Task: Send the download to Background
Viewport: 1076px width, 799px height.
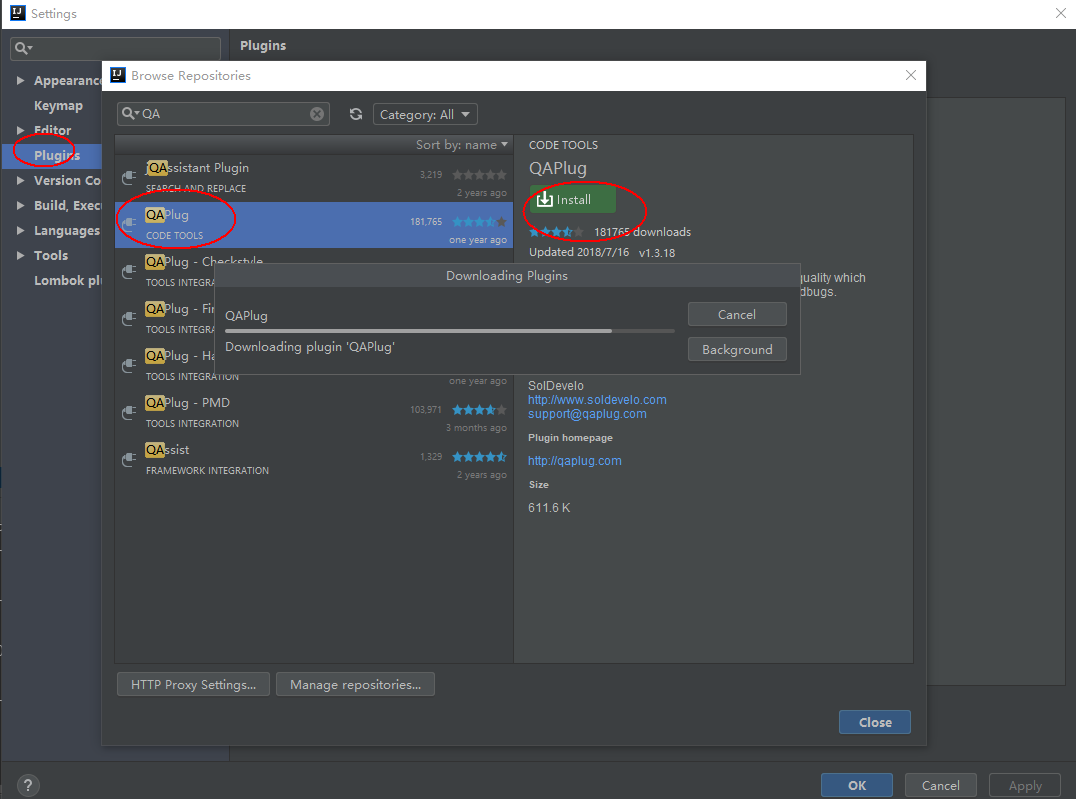Action: (x=737, y=349)
